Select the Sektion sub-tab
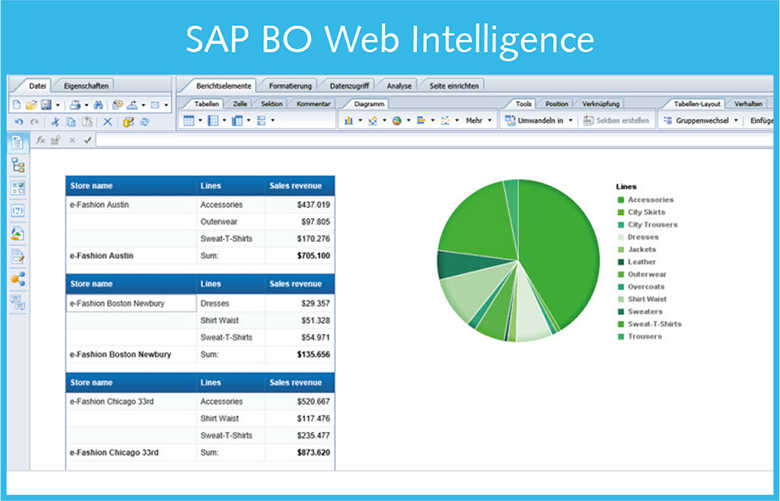 click(x=272, y=103)
